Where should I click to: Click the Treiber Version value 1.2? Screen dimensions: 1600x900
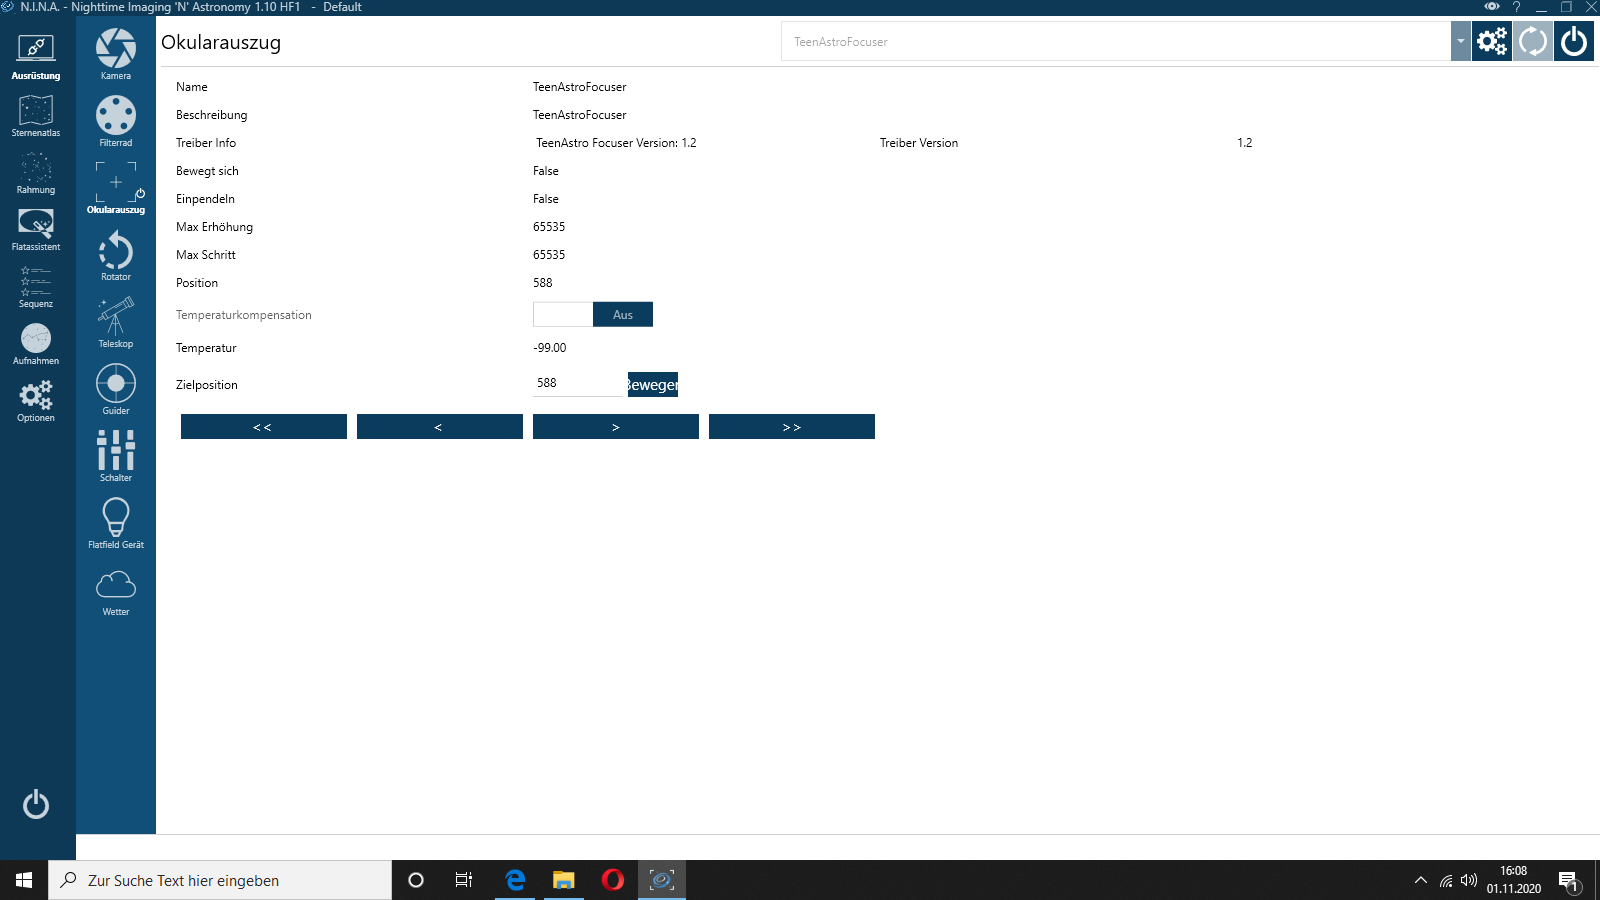[1245, 143]
